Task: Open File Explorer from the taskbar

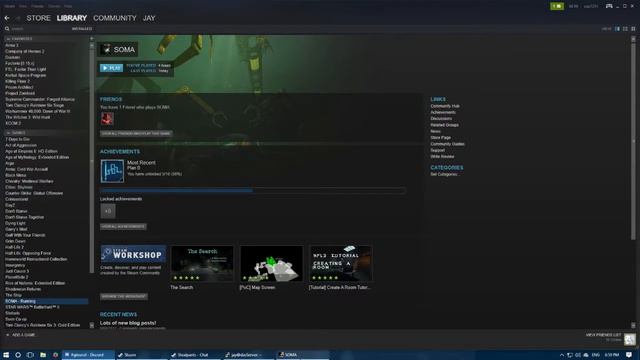Action: (x=43, y=355)
